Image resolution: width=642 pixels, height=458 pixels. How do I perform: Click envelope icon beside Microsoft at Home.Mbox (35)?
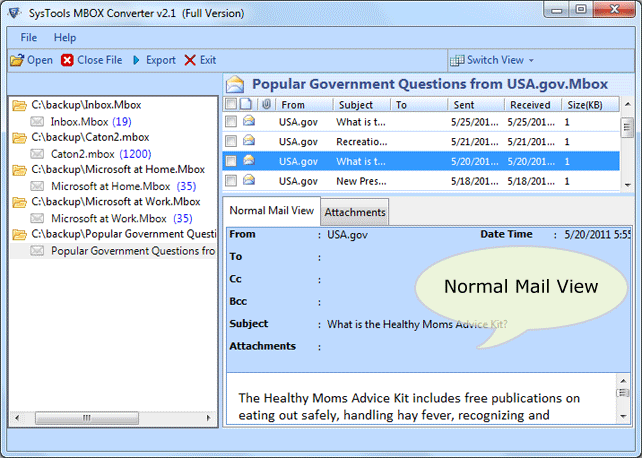(x=37, y=186)
